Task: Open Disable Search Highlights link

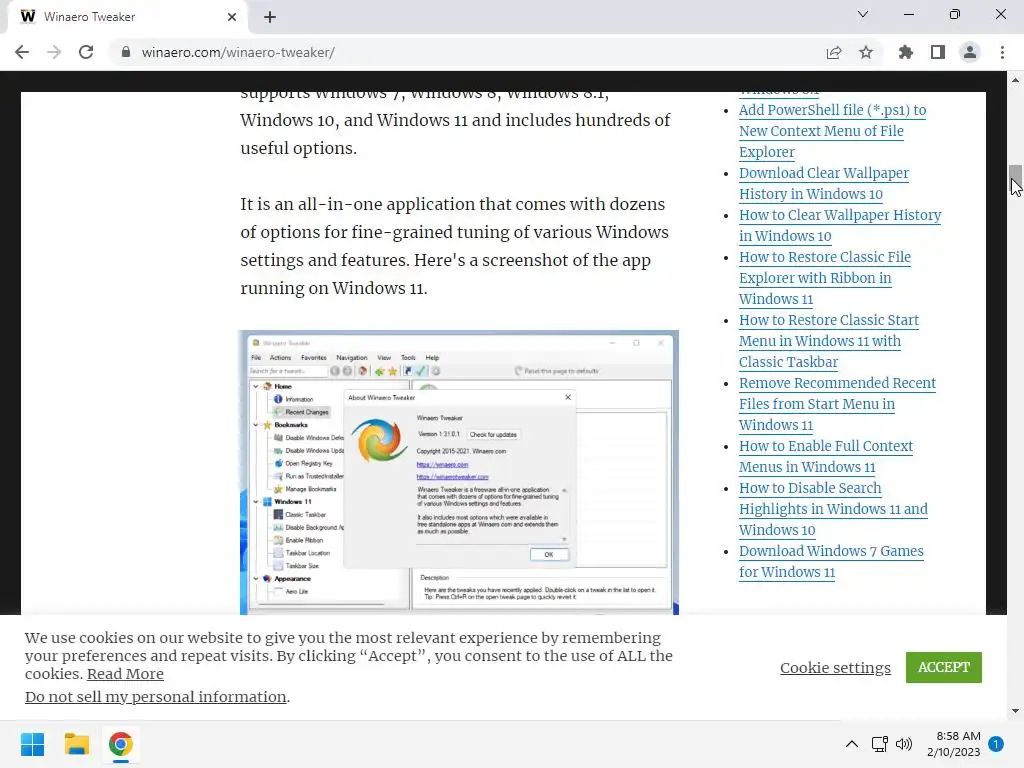Action: click(833, 509)
